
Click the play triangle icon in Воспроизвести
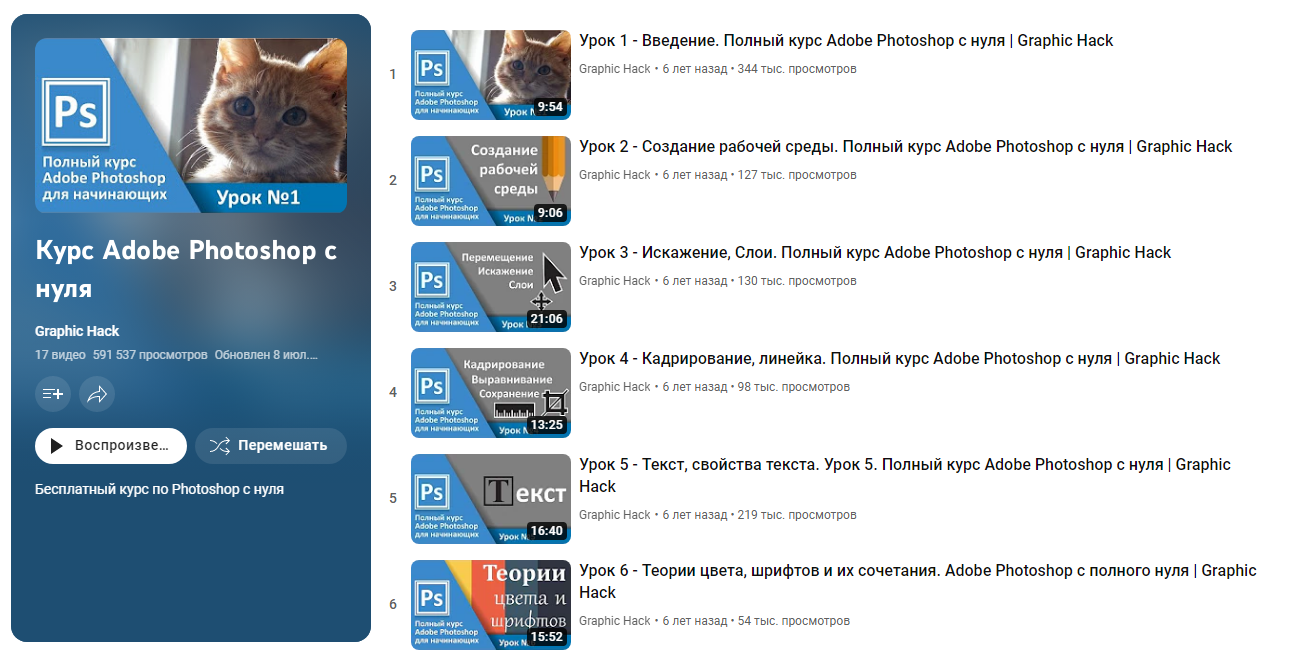point(57,446)
